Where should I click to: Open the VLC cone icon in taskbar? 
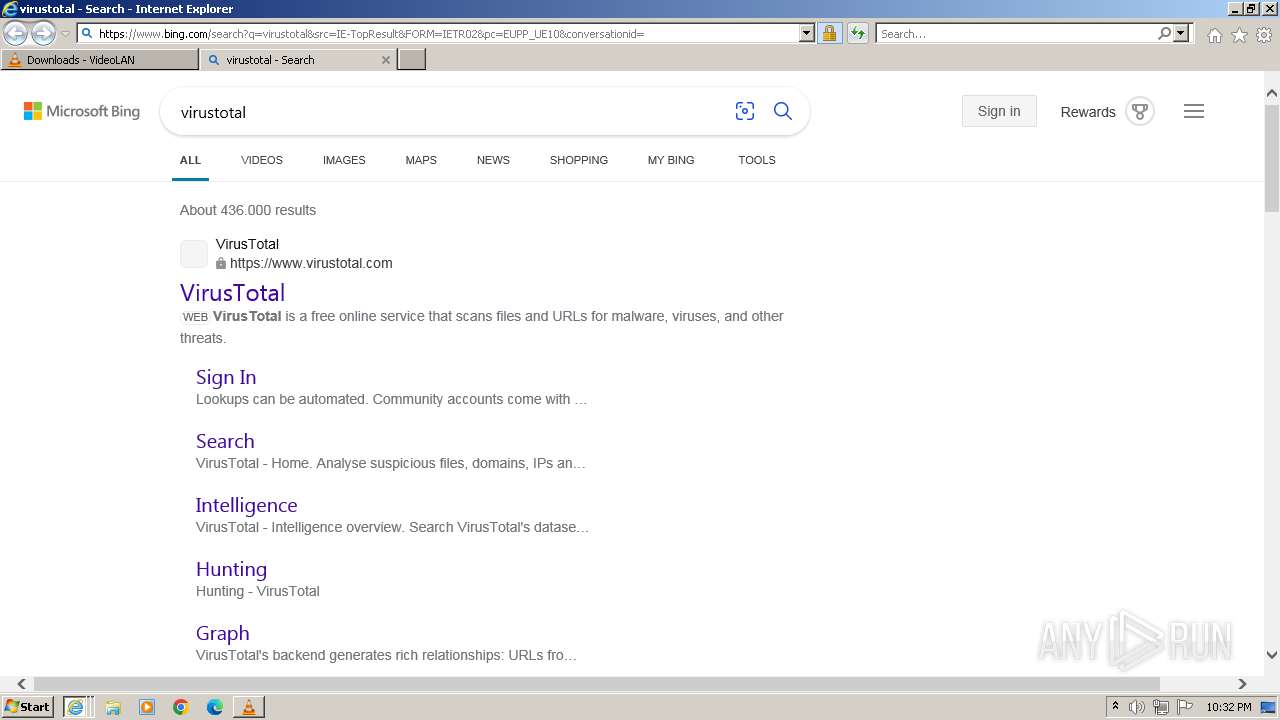tap(249, 707)
